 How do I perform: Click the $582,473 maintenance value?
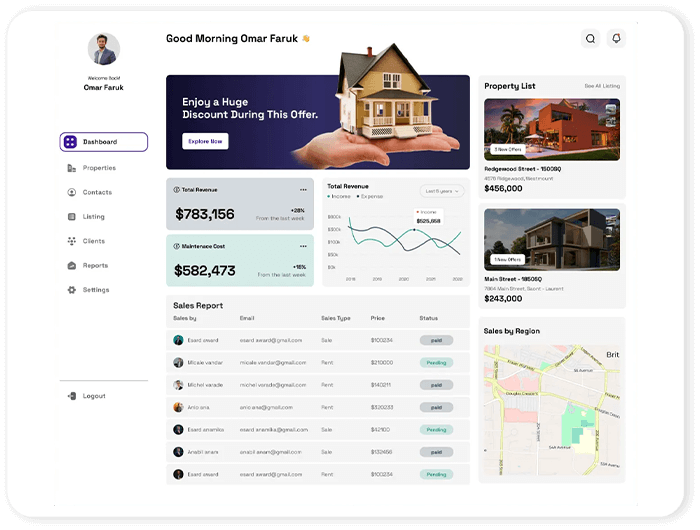[204, 271]
